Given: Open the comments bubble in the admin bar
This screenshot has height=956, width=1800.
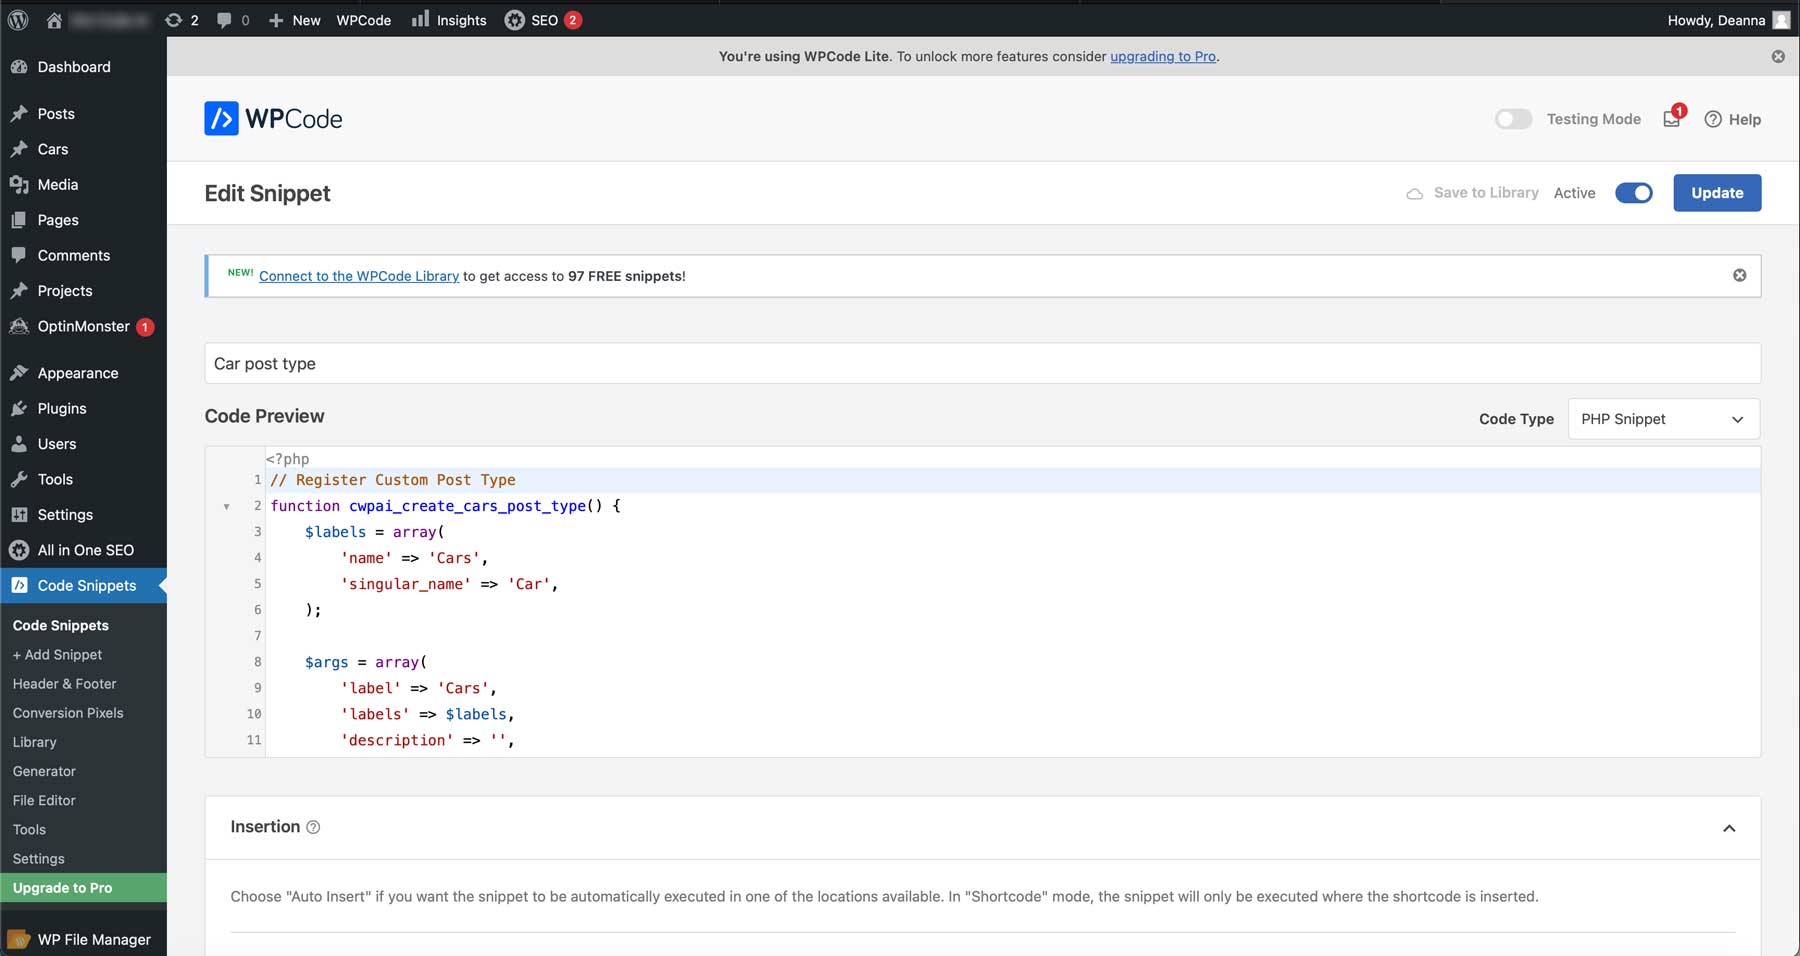Looking at the screenshot, I should (231, 19).
